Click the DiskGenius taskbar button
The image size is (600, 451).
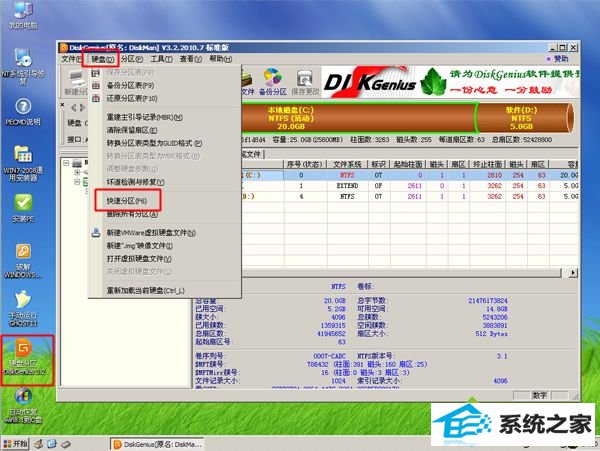157,444
